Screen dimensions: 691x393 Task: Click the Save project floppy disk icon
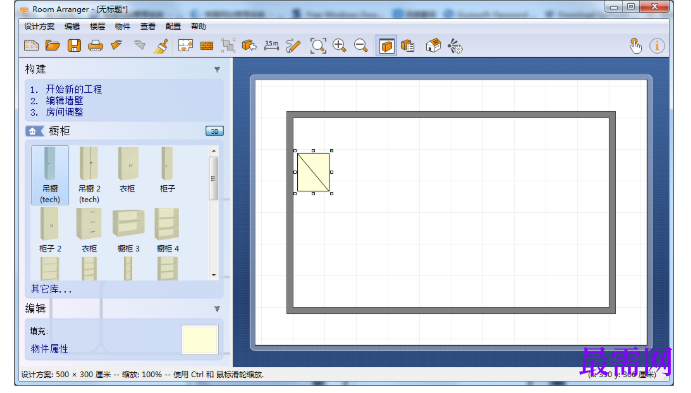[x=74, y=46]
